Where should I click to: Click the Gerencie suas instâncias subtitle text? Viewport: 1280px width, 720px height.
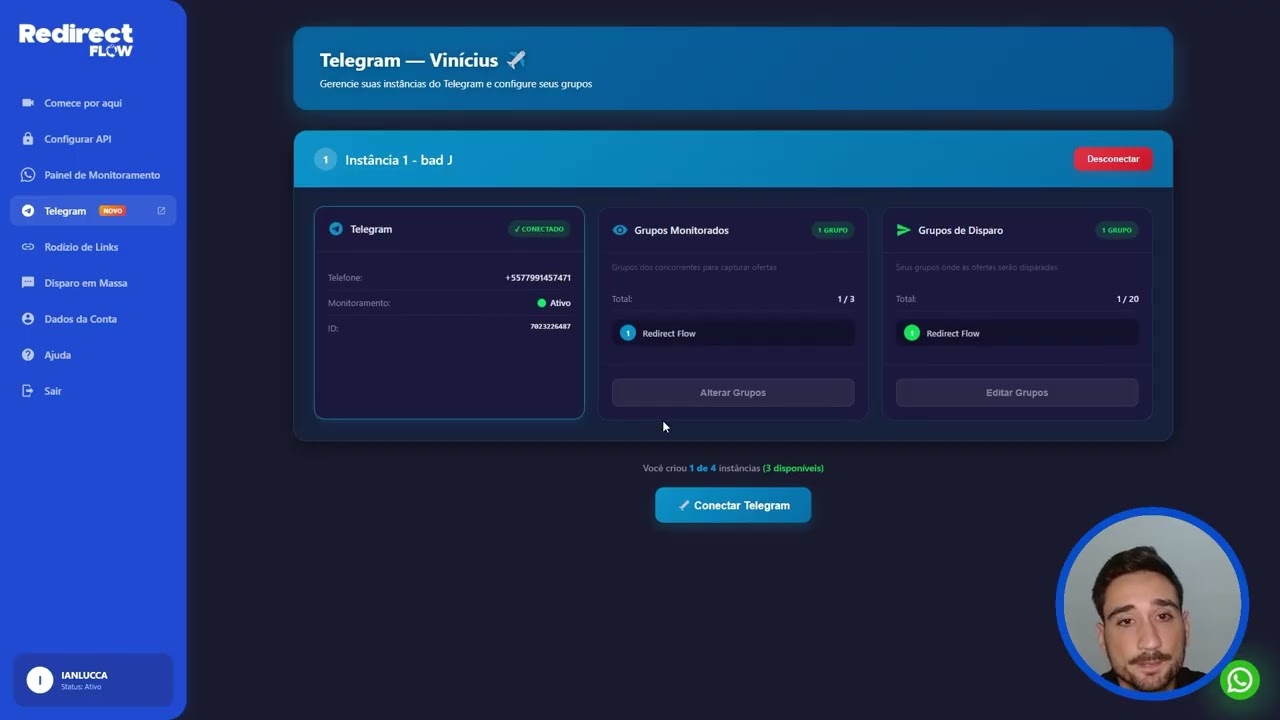tap(455, 84)
